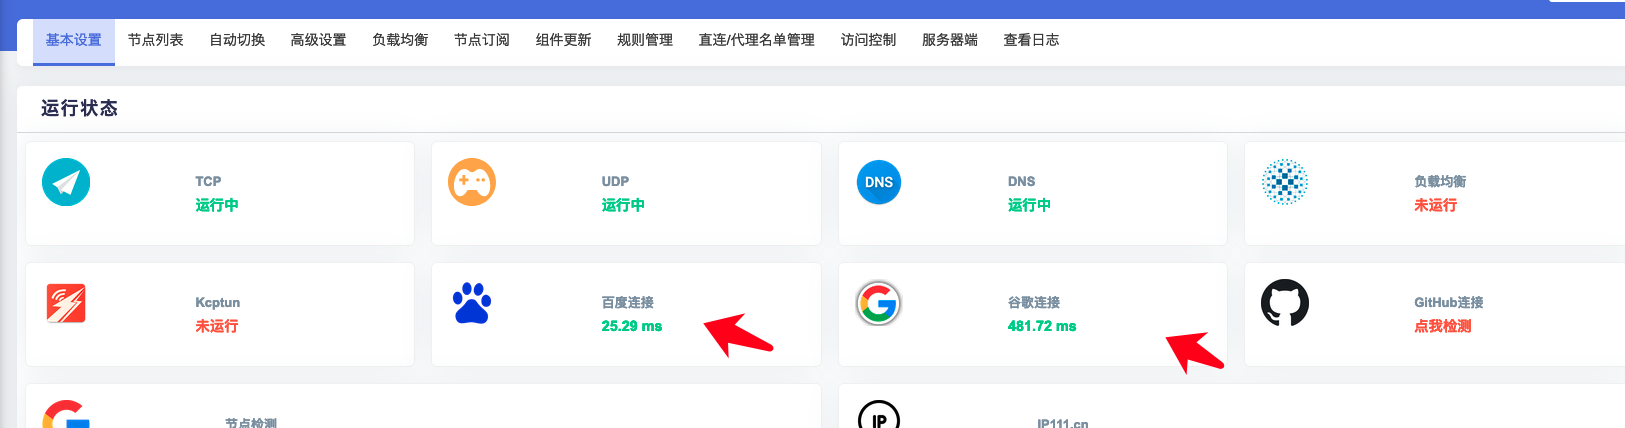This screenshot has width=1625, height=428.
Task: Click the 运行状态 section heading
Action: click(79, 108)
